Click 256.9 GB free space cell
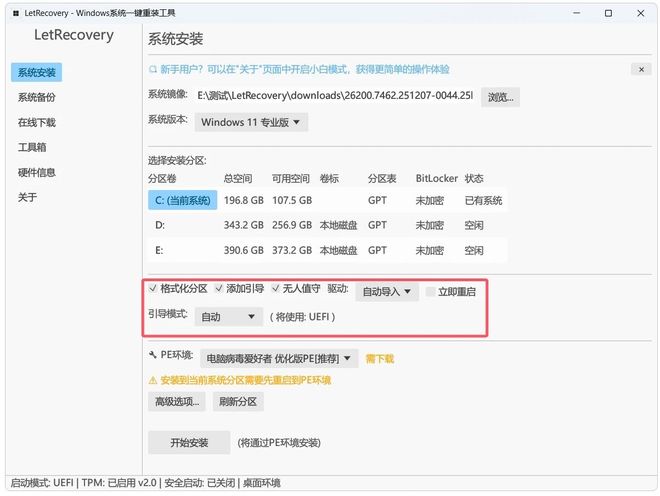Image resolution: width=660 pixels, height=496 pixels. [292, 225]
